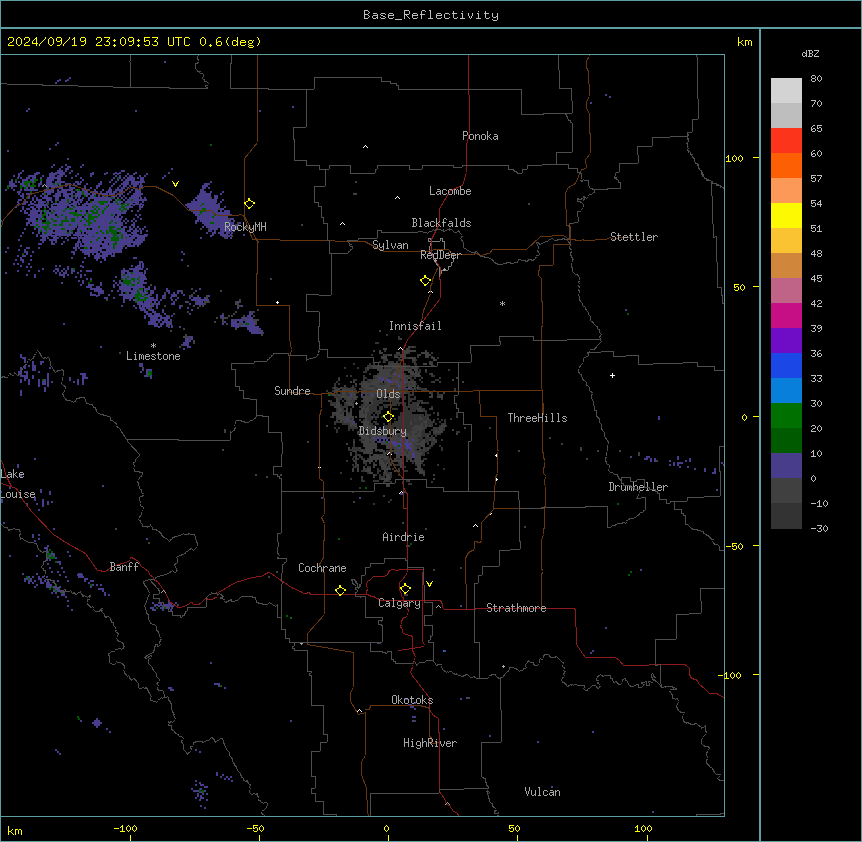Click the RedDeer city label
The width and height of the screenshot is (862, 842).
pyautogui.click(x=440, y=255)
